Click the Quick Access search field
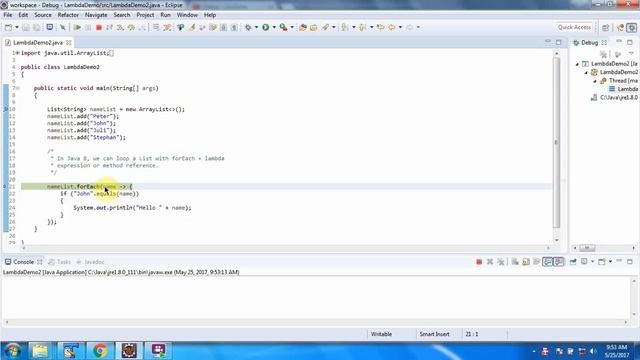640x360 pixels. pos(574,27)
